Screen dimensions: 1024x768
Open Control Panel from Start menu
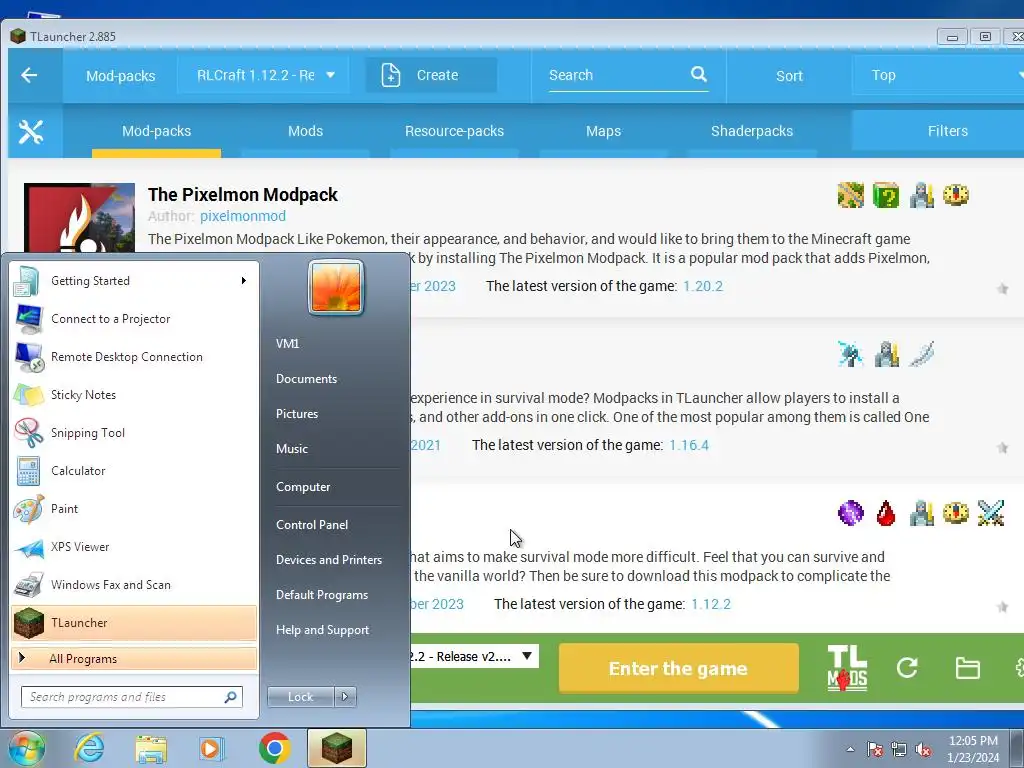[x=312, y=525]
